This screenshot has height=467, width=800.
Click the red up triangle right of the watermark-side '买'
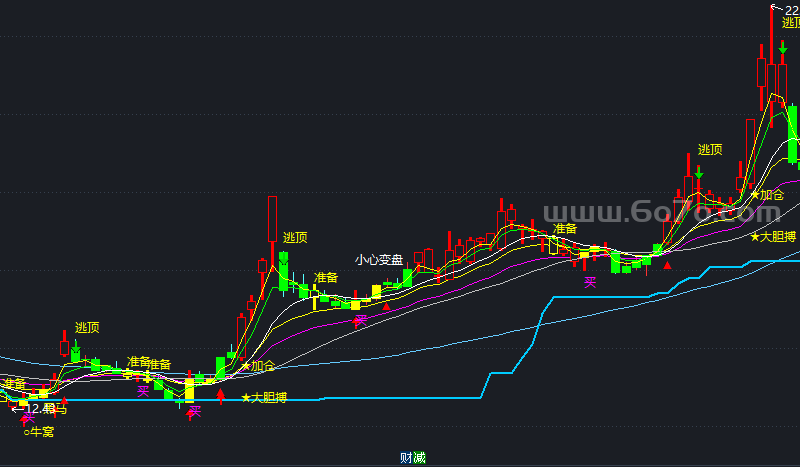coord(667,265)
